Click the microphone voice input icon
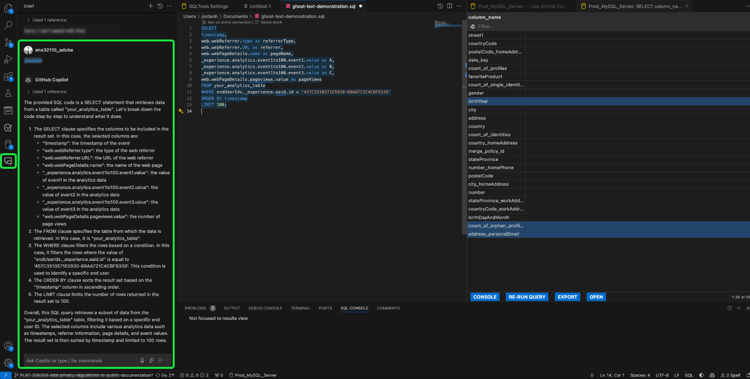This screenshot has width=750, height=379. coord(142,360)
